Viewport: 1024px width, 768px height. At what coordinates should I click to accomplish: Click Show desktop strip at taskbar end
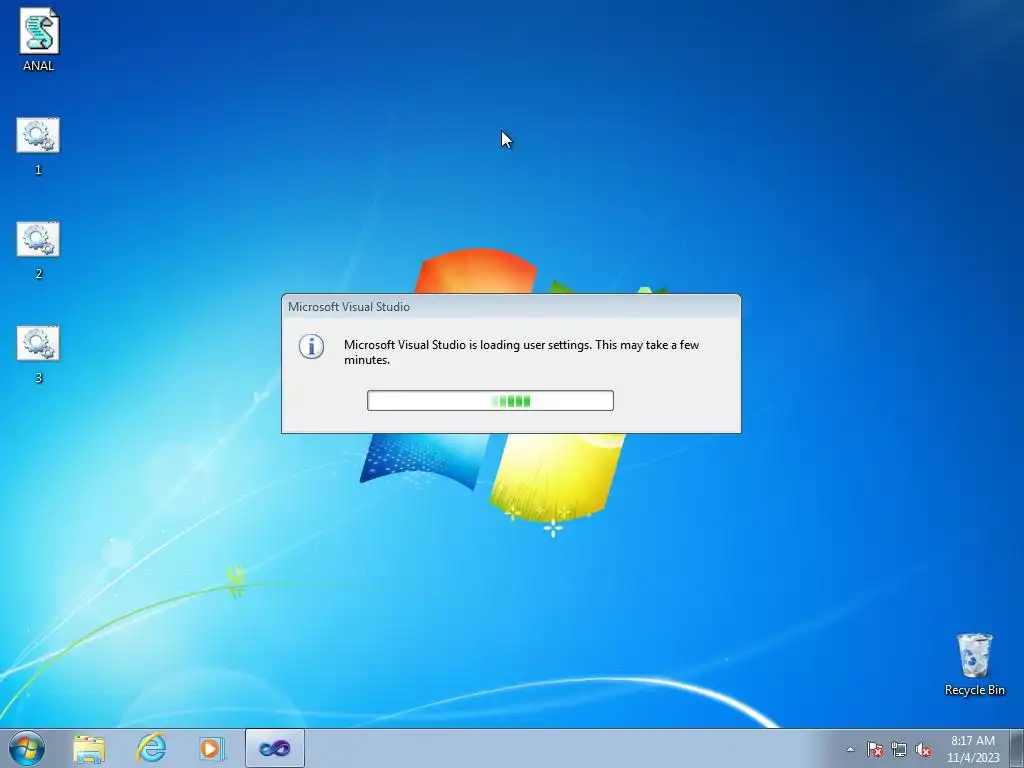1017,748
